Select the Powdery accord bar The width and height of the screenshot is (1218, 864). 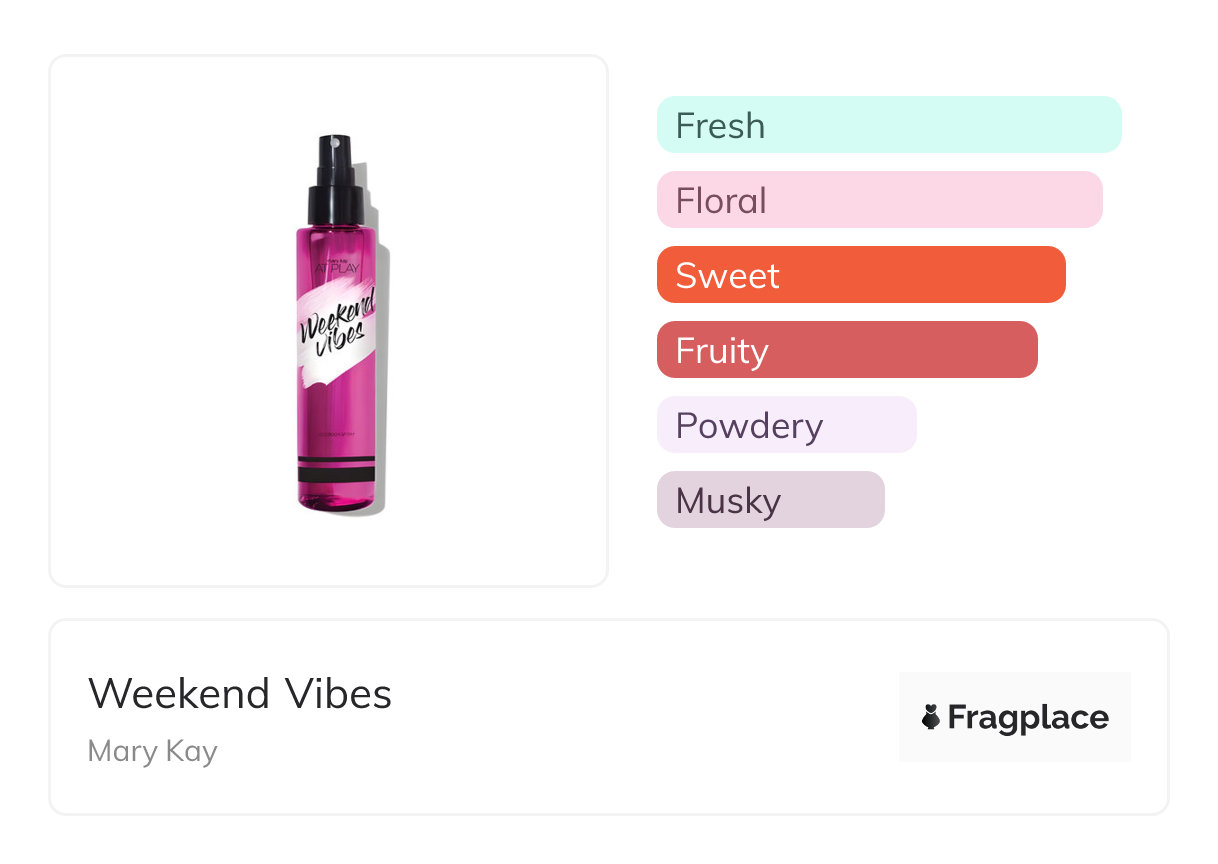point(786,425)
